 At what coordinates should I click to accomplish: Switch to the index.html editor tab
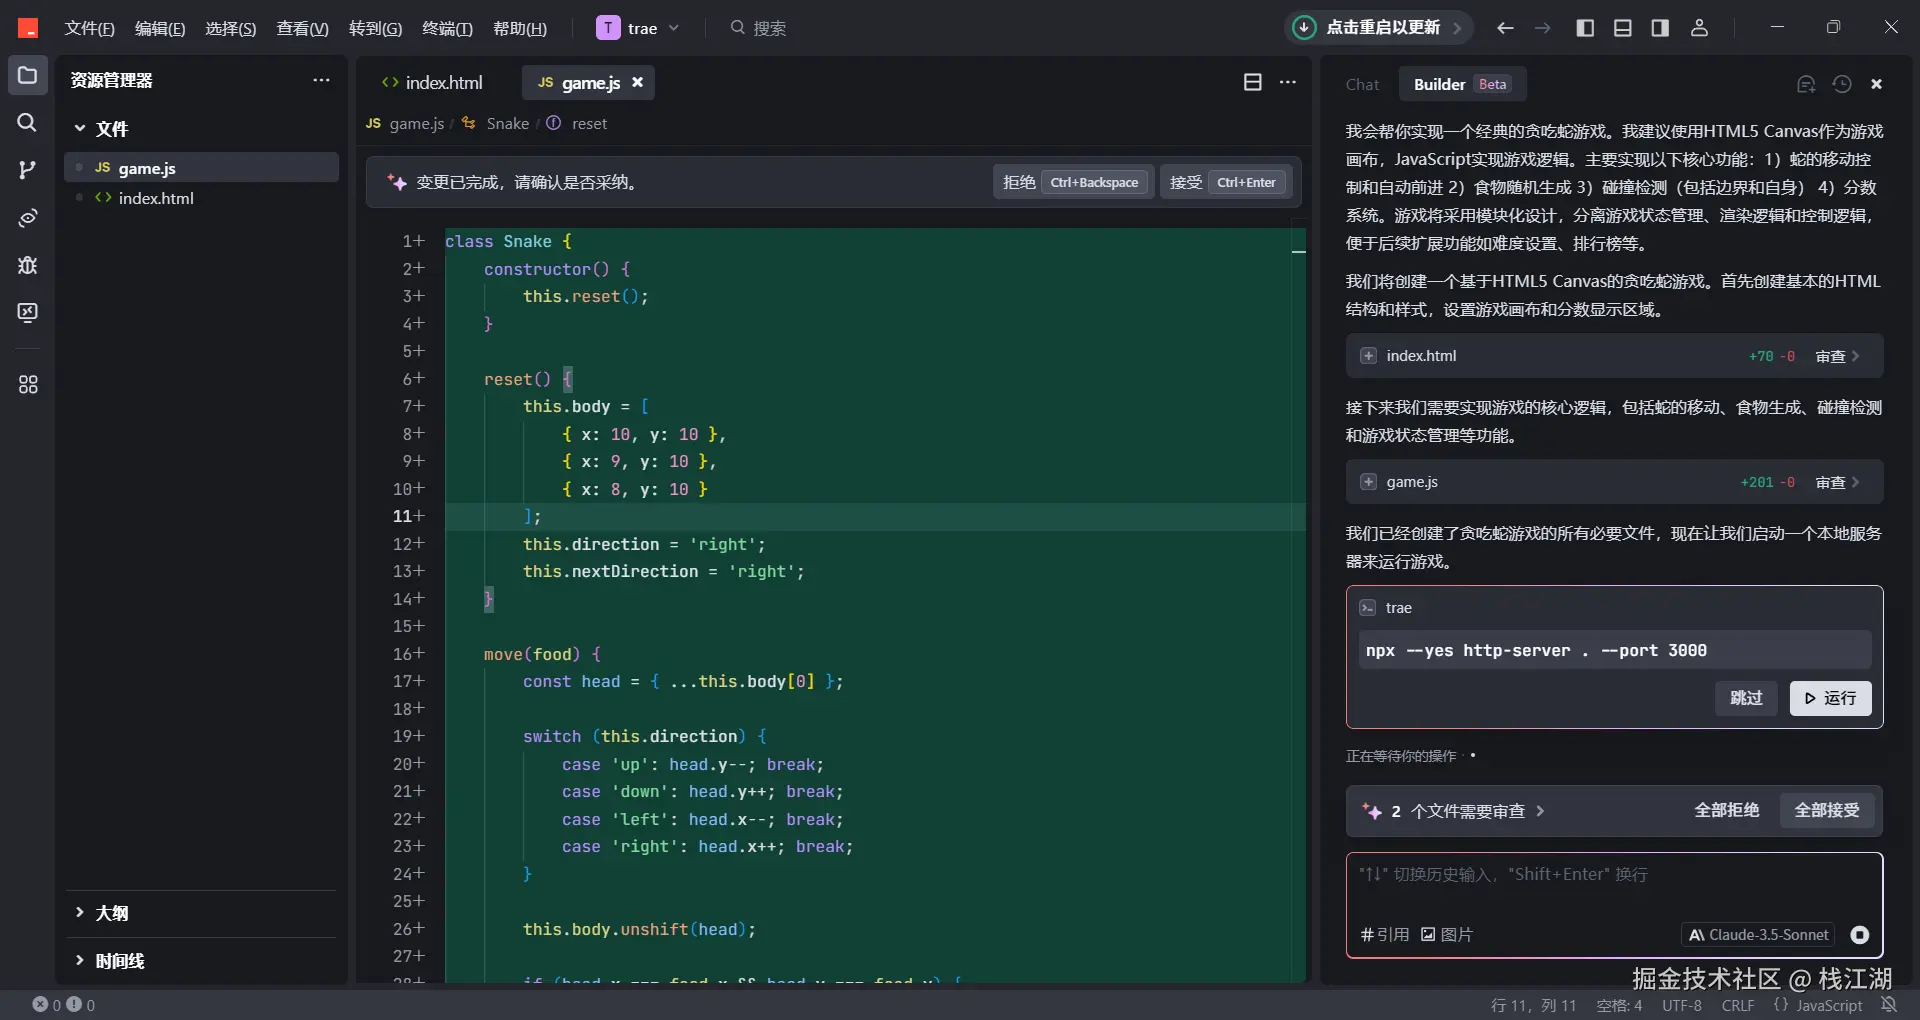(432, 82)
